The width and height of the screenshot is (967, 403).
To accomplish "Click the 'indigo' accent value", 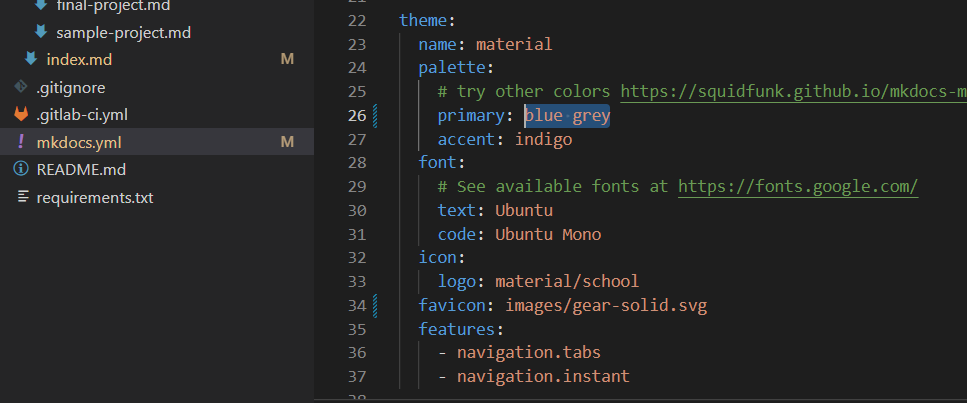I will pos(543,139).
